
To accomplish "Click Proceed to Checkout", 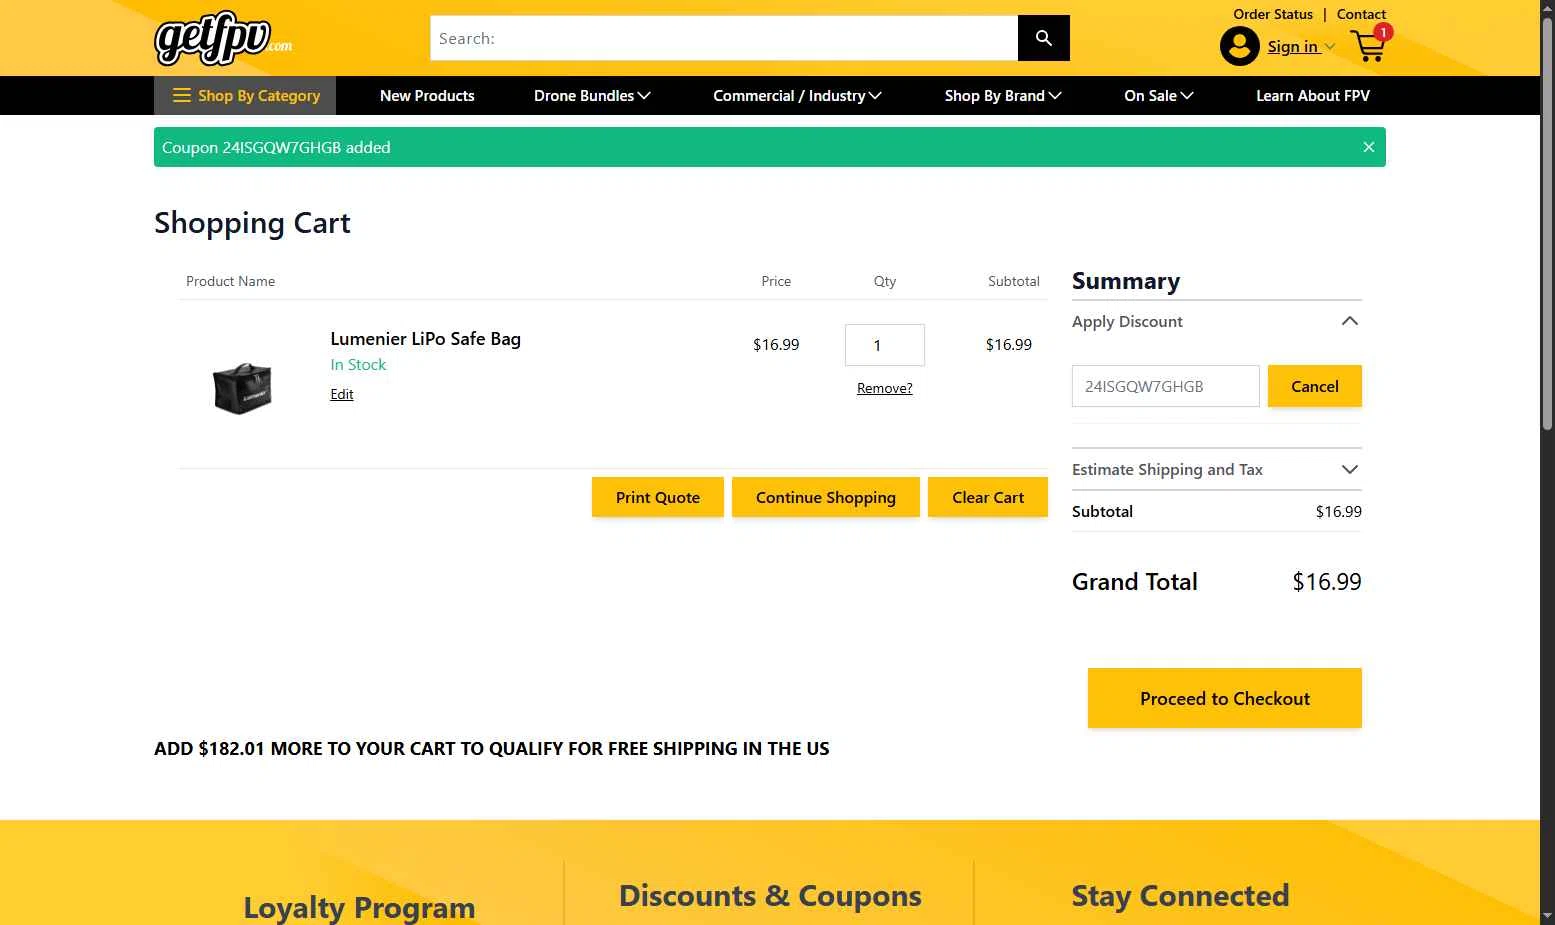I will [1225, 698].
